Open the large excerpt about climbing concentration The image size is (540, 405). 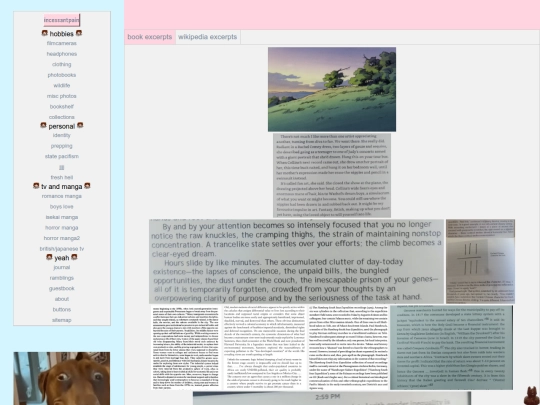point(297,261)
